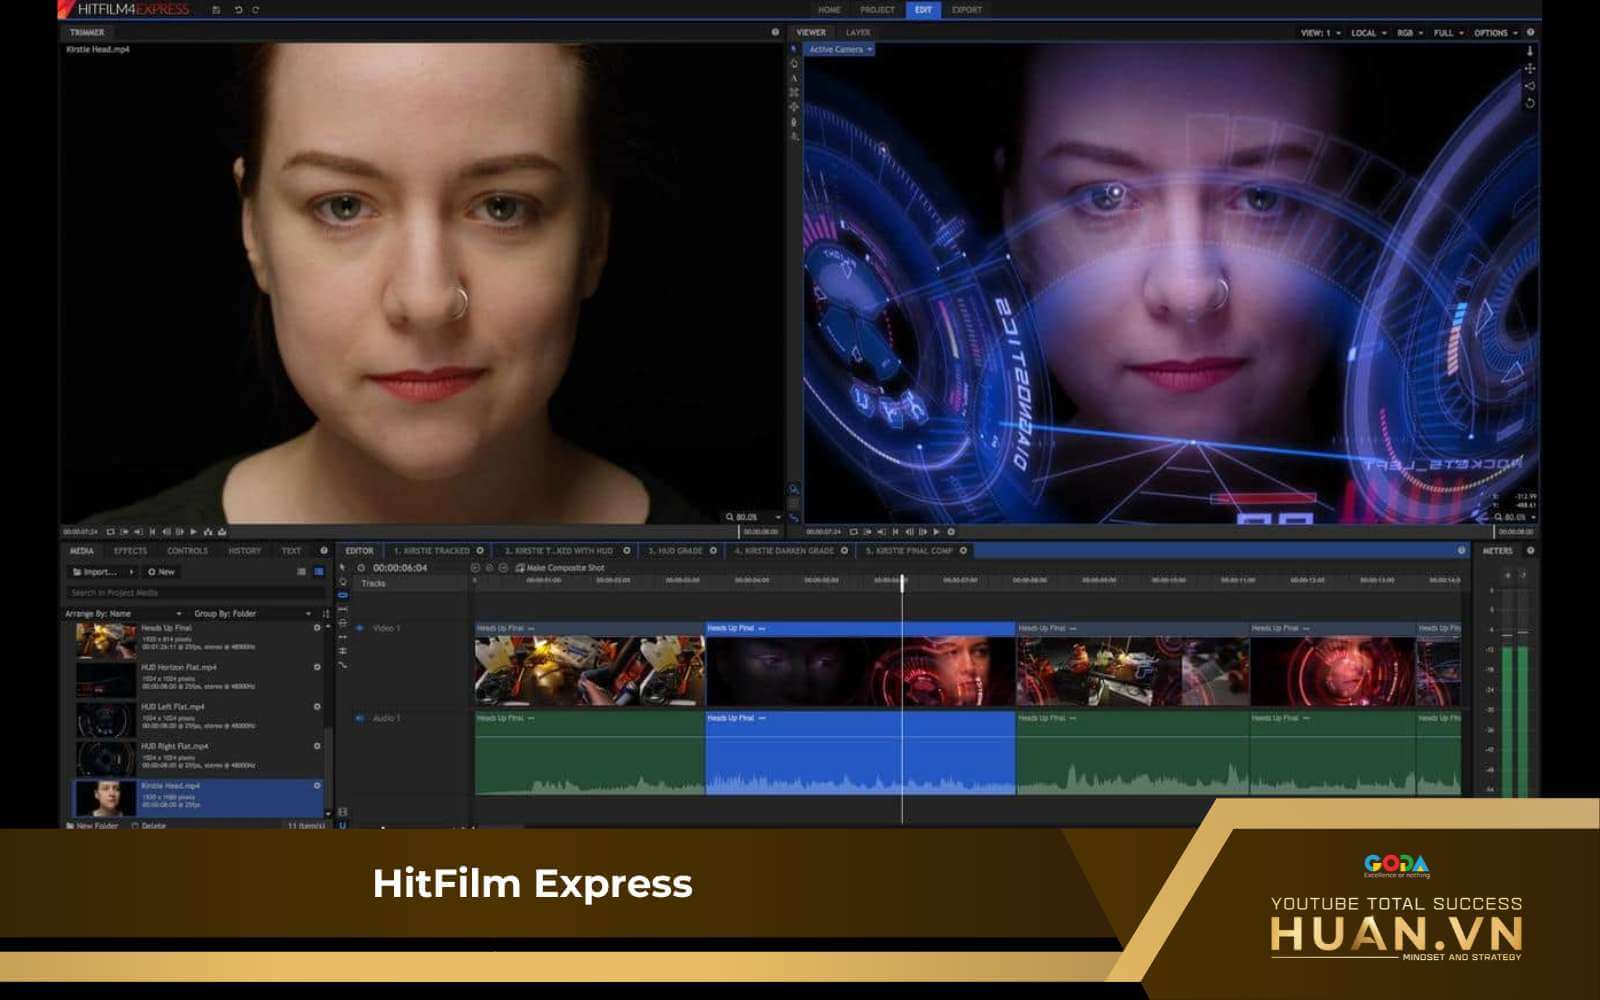Toggle visibility of Video 1 track
1600x1000 pixels.
click(x=360, y=628)
